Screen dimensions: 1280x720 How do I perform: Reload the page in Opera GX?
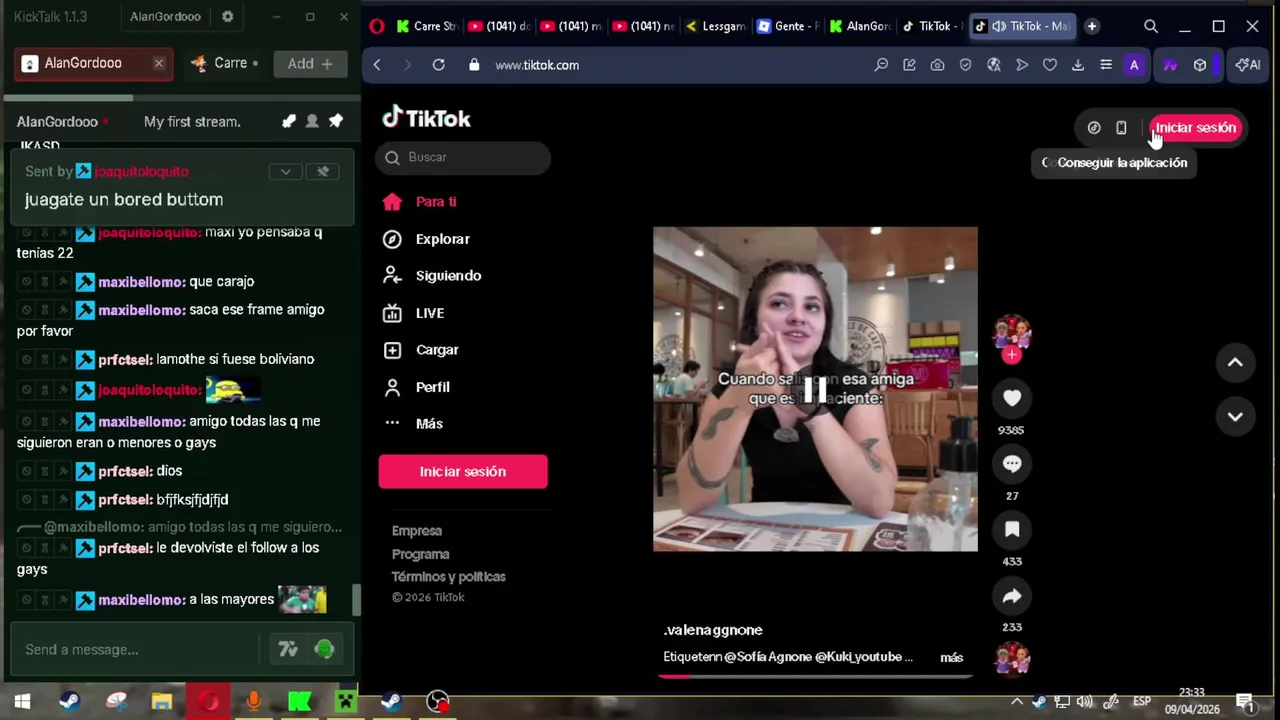(438, 65)
